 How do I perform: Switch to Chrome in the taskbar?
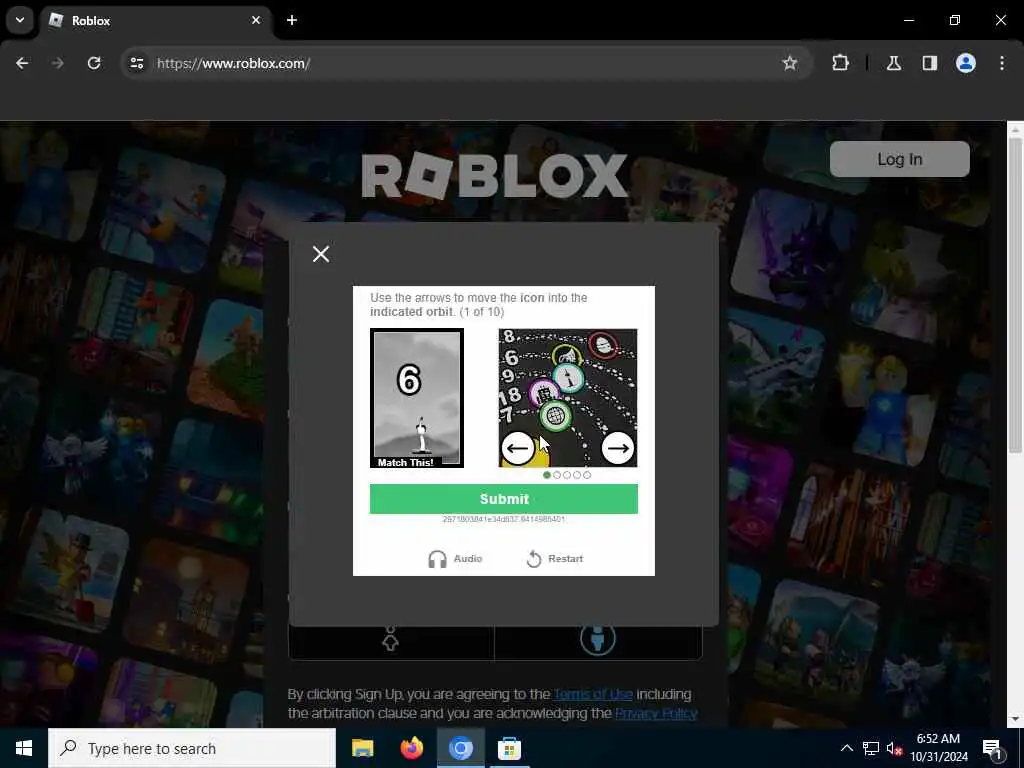[x=460, y=748]
